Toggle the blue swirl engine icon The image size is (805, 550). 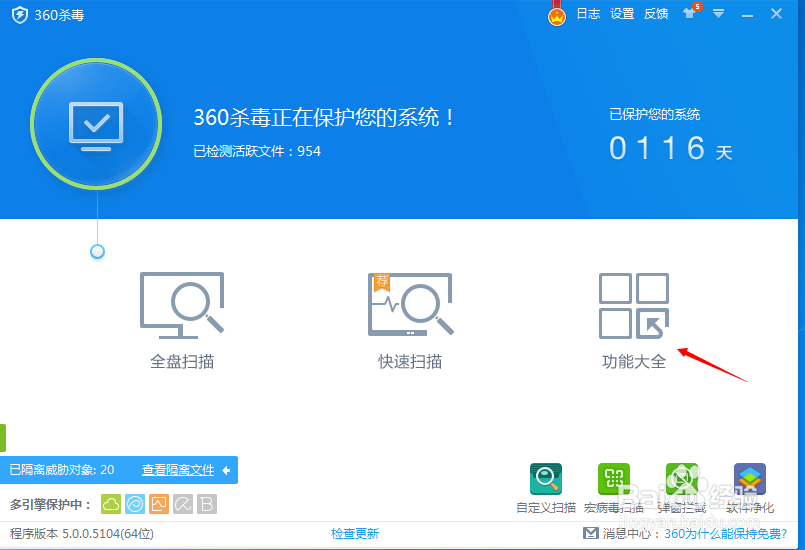click(x=135, y=504)
